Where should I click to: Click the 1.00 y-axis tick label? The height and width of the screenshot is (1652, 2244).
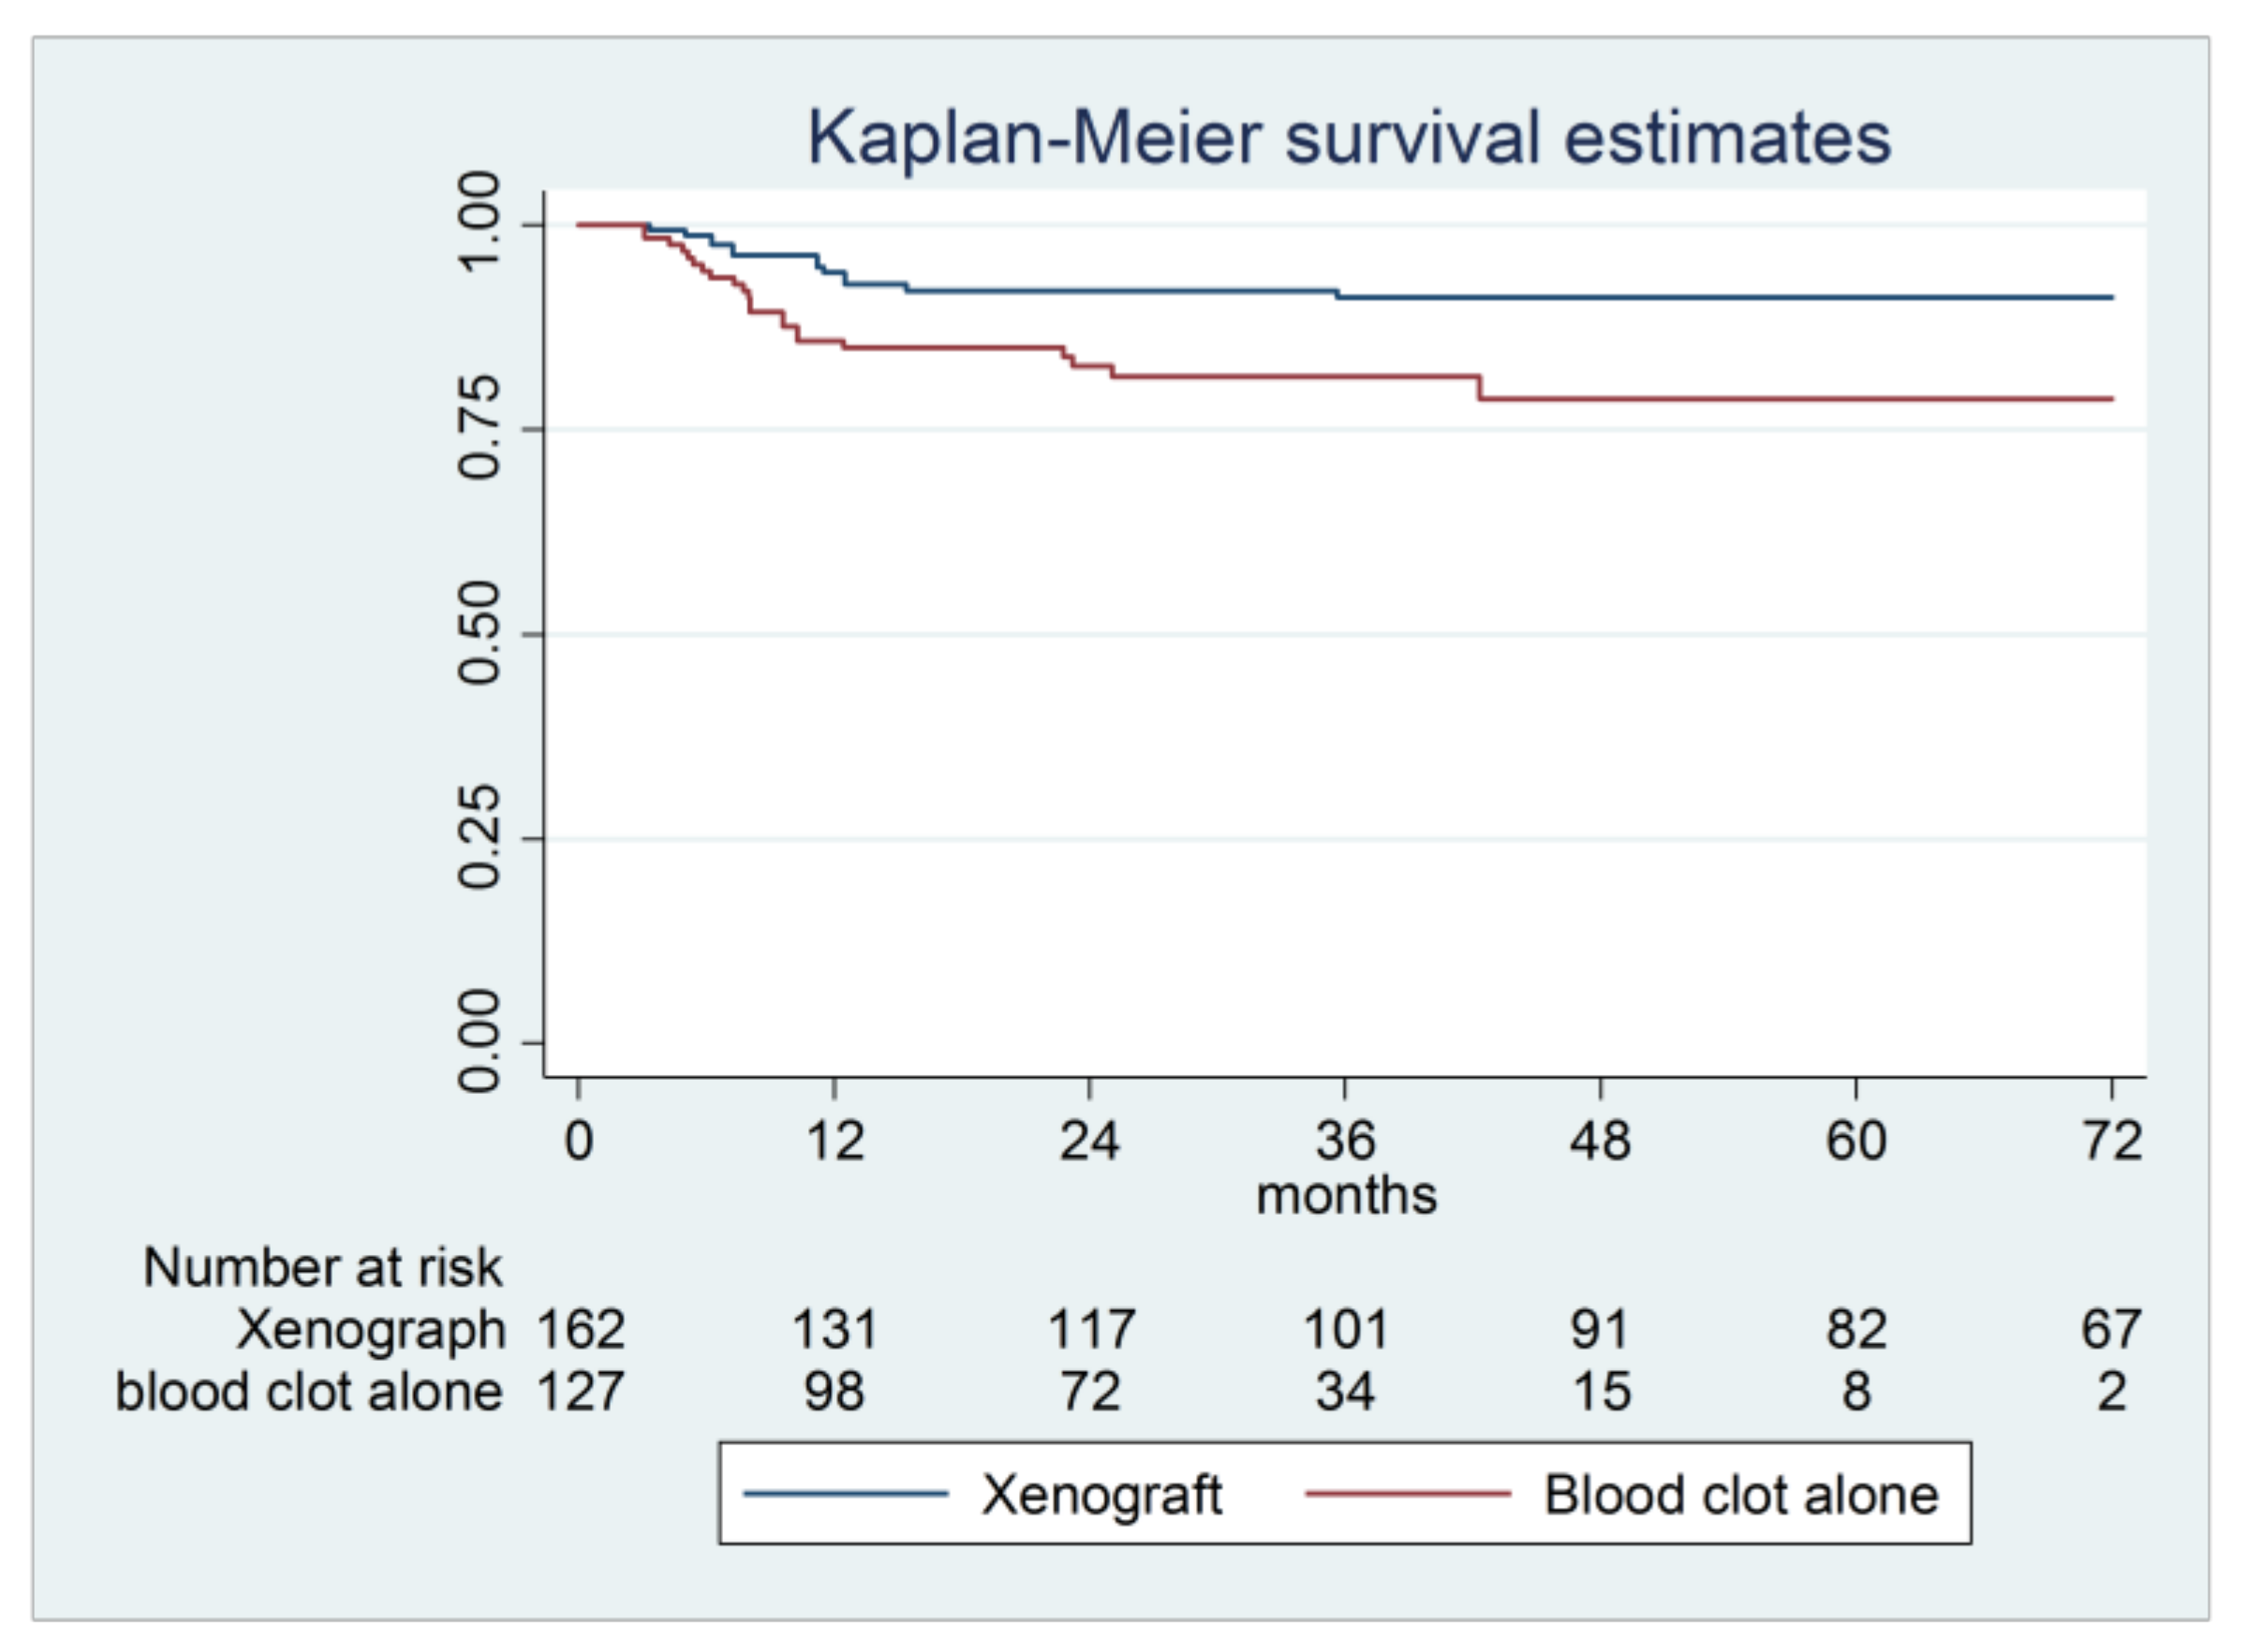point(478,222)
